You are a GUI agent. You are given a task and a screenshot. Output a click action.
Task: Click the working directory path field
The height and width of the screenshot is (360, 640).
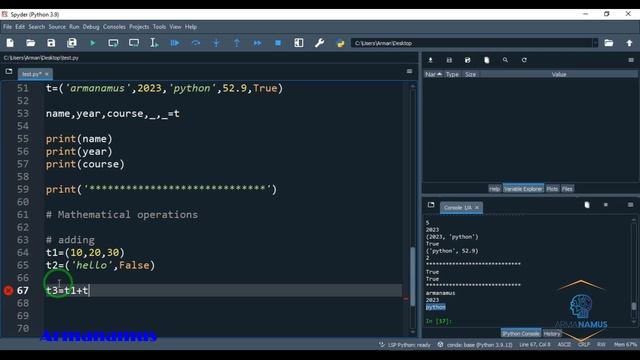pyautogui.click(x=471, y=43)
